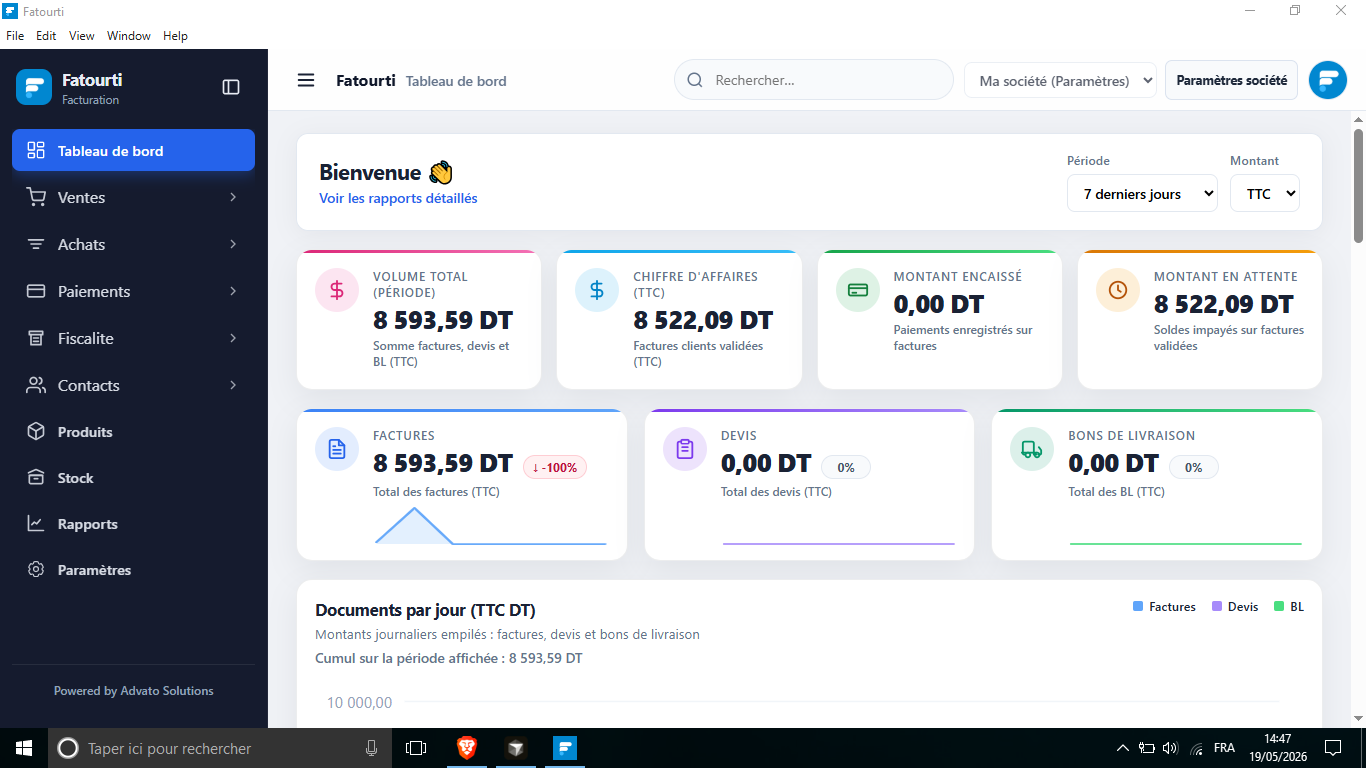Collapse sidebar using the panel toggle icon

[x=231, y=87]
